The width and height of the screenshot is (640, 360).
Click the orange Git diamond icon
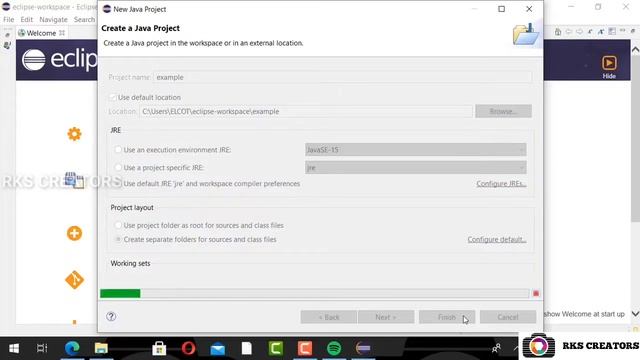coord(74,280)
